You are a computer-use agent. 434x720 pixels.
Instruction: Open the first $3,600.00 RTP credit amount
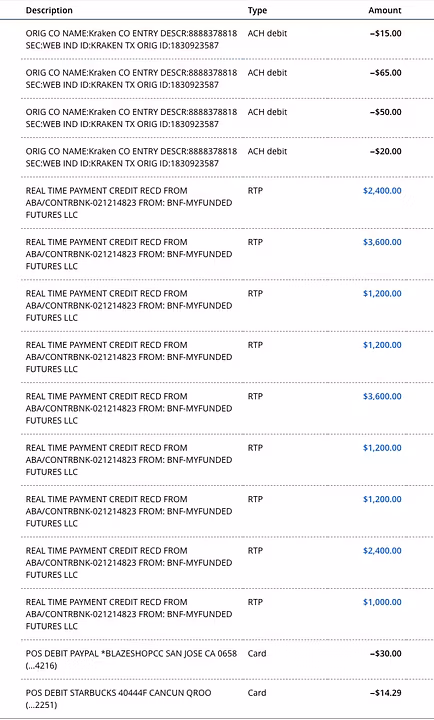click(382, 242)
